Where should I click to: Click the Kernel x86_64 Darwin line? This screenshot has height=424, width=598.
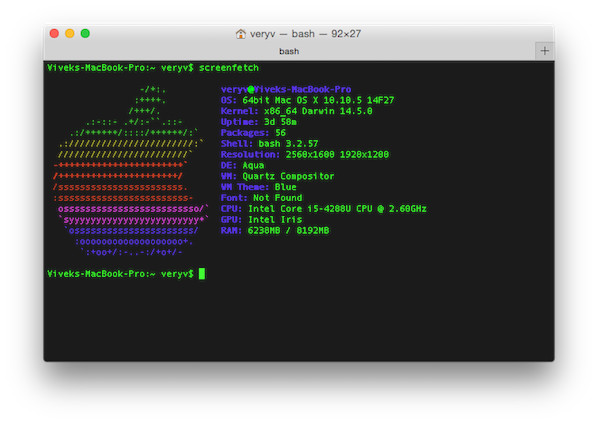(296, 111)
